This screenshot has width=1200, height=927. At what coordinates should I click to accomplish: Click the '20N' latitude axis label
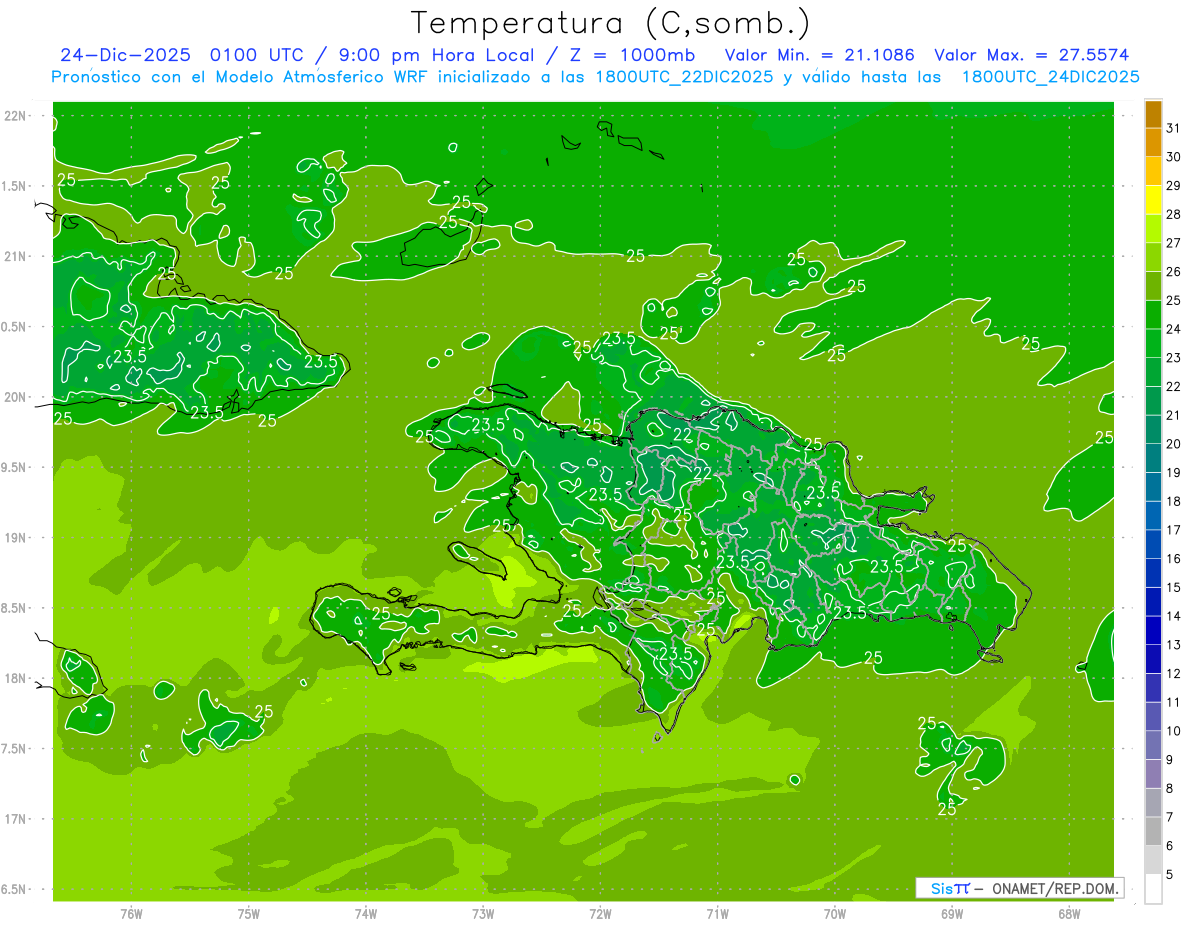pos(16,397)
